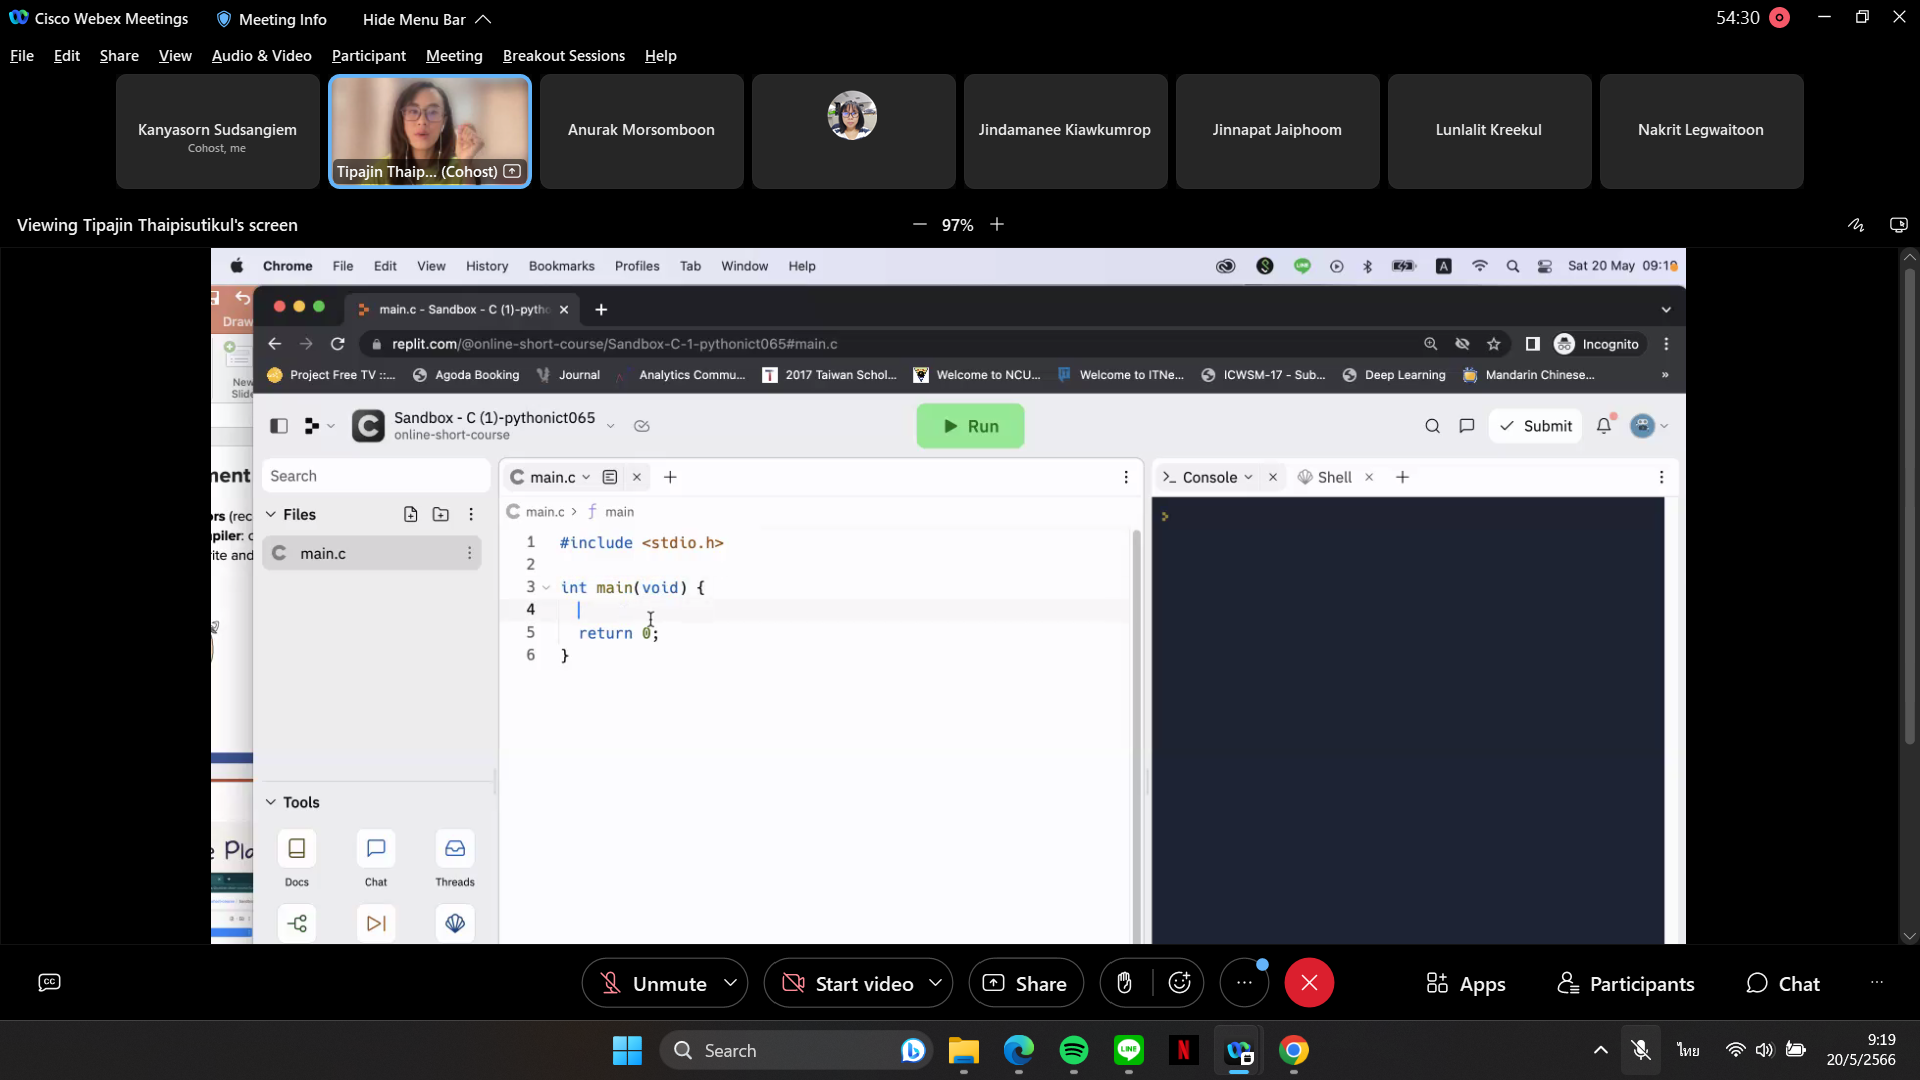Zoom in shared screen with plus
Image resolution: width=1920 pixels, height=1080 pixels.
coord(997,225)
